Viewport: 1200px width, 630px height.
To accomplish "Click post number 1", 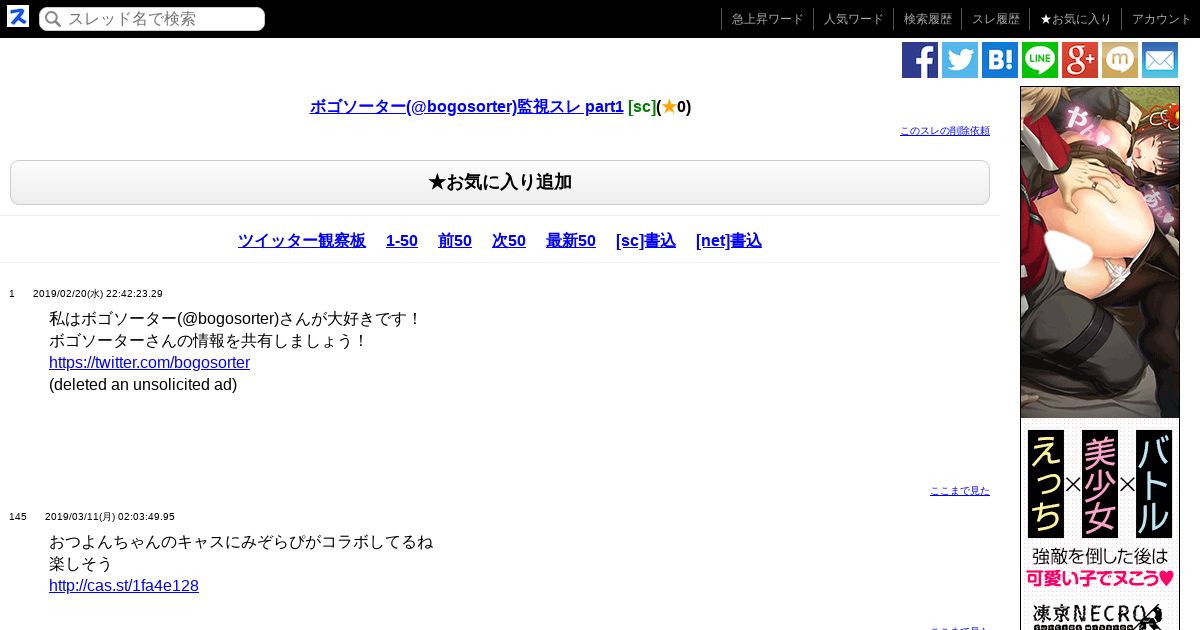I will coord(12,294).
